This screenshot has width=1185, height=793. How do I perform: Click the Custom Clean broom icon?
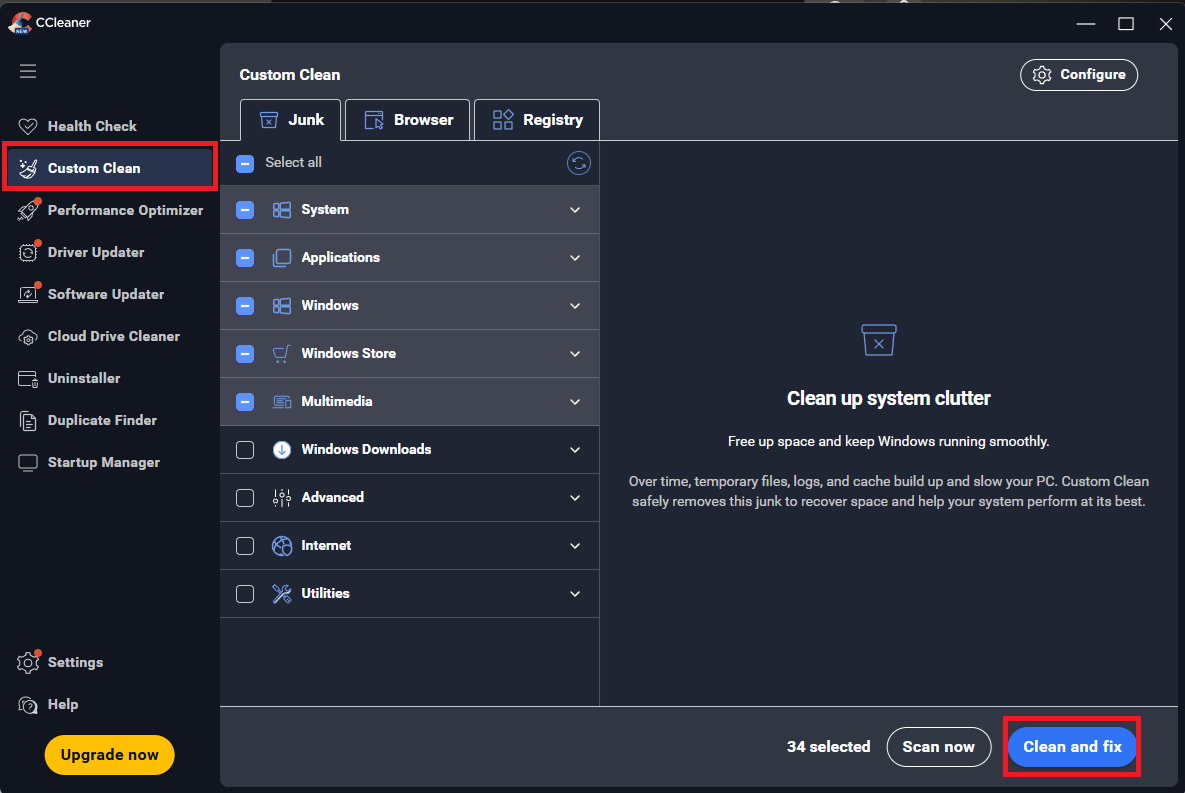click(28, 168)
